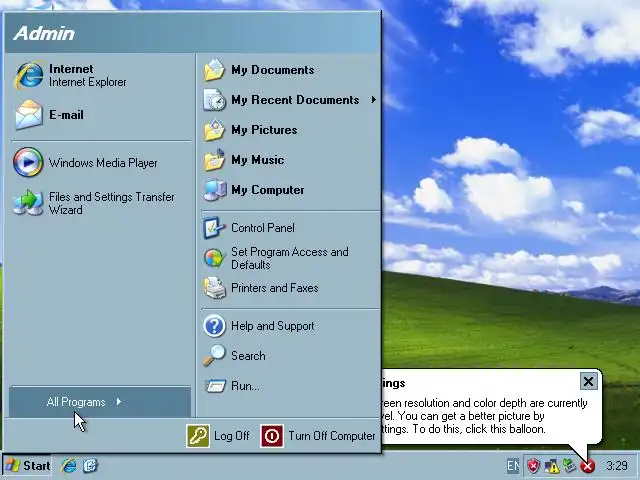Click the My Music text
The width and height of the screenshot is (640, 480).
(x=258, y=160)
